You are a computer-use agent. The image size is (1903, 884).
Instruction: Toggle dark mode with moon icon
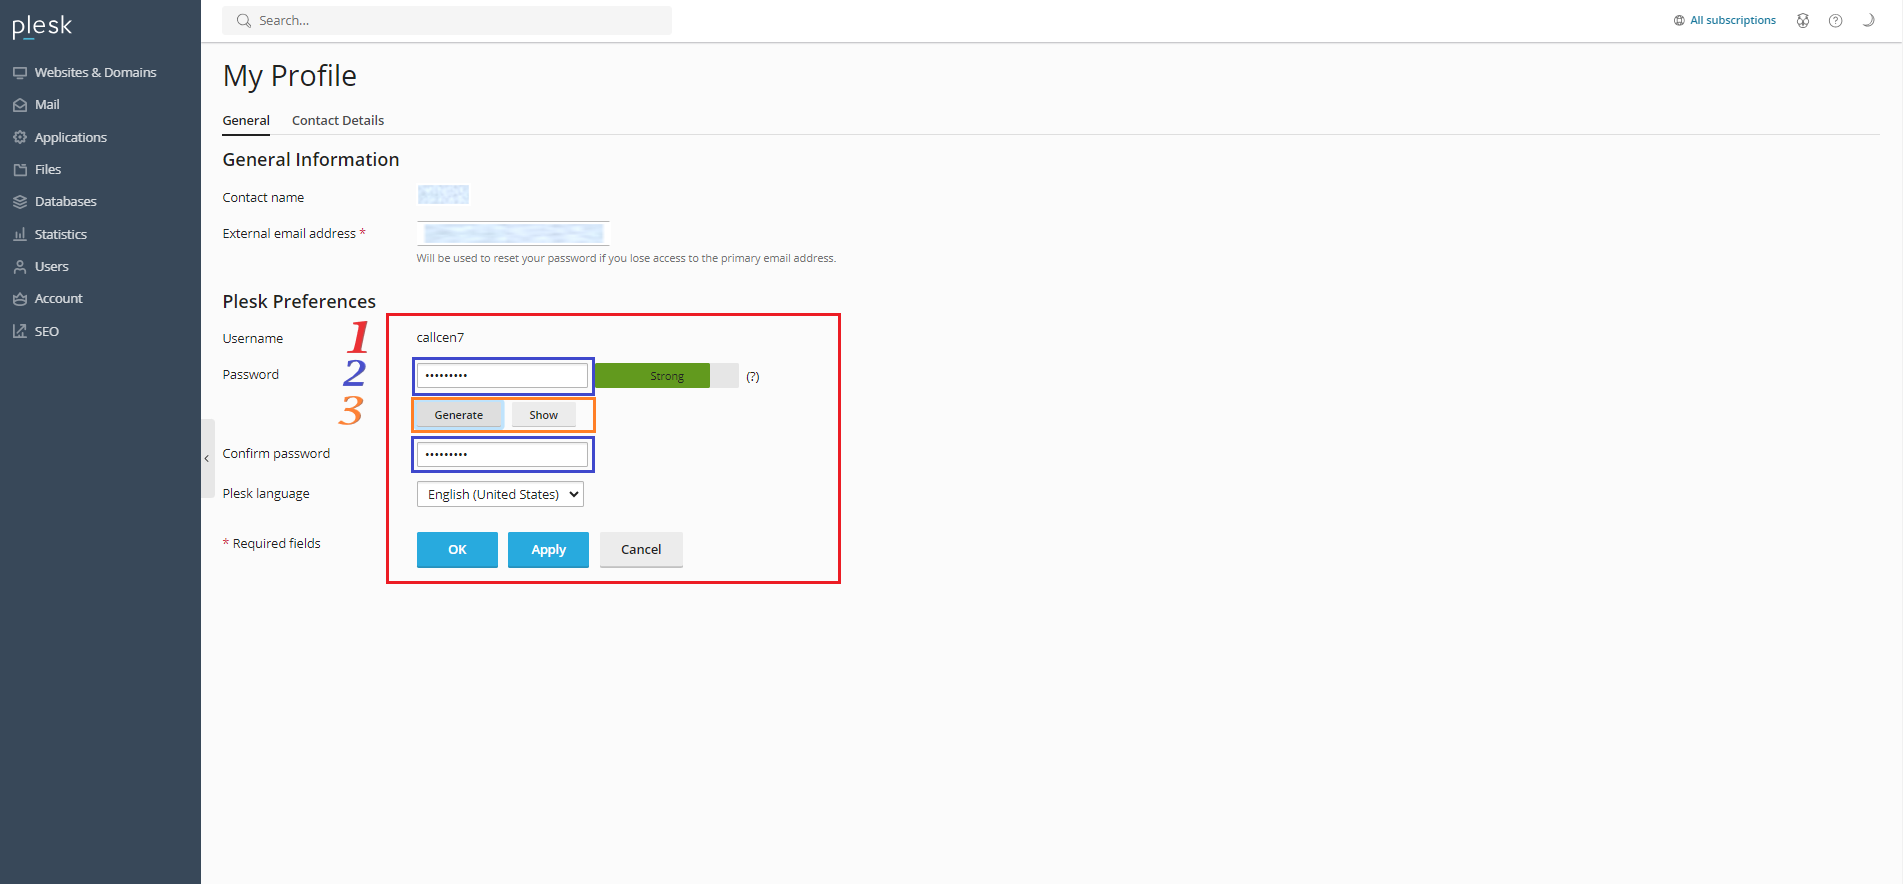[x=1867, y=21]
